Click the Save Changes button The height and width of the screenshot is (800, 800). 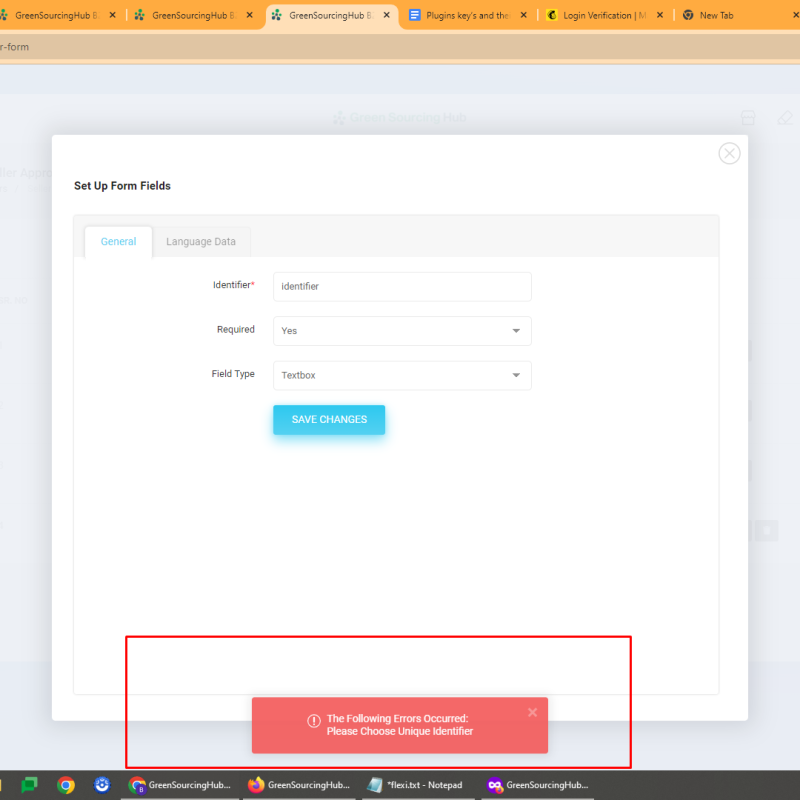[329, 420]
